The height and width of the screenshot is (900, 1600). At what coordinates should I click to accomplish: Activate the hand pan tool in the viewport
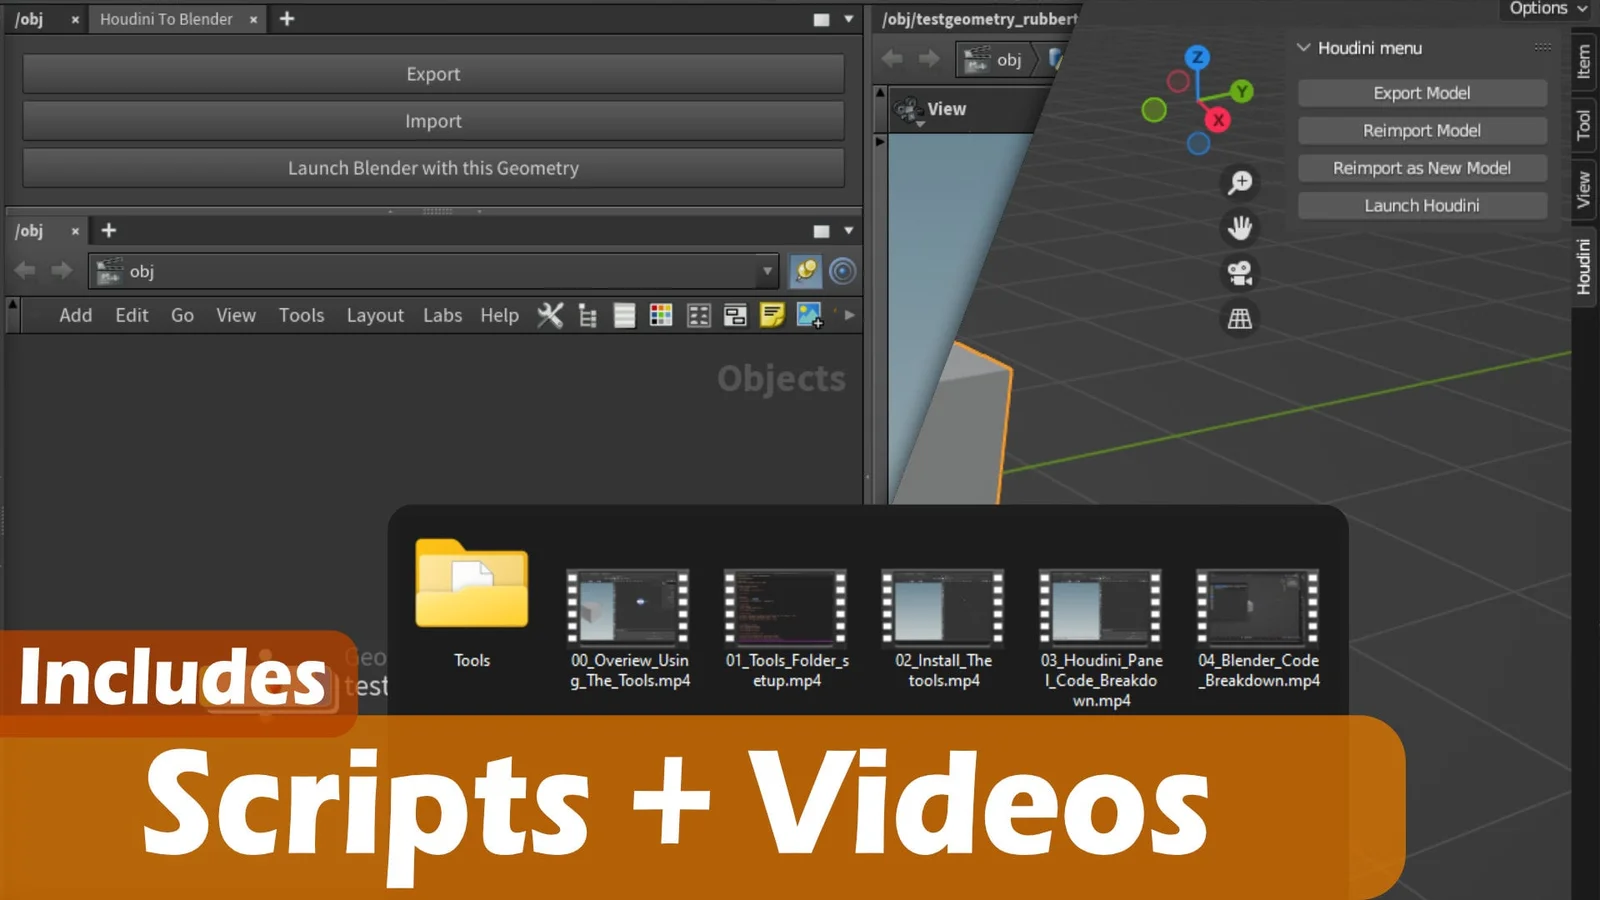[x=1239, y=227]
